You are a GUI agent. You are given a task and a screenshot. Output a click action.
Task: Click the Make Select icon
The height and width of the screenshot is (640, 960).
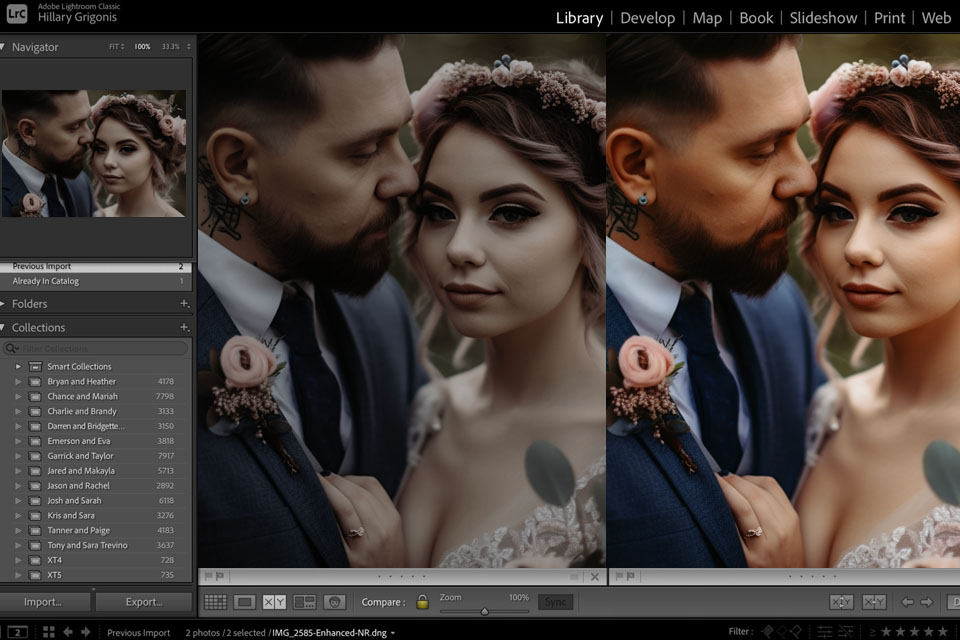(874, 602)
